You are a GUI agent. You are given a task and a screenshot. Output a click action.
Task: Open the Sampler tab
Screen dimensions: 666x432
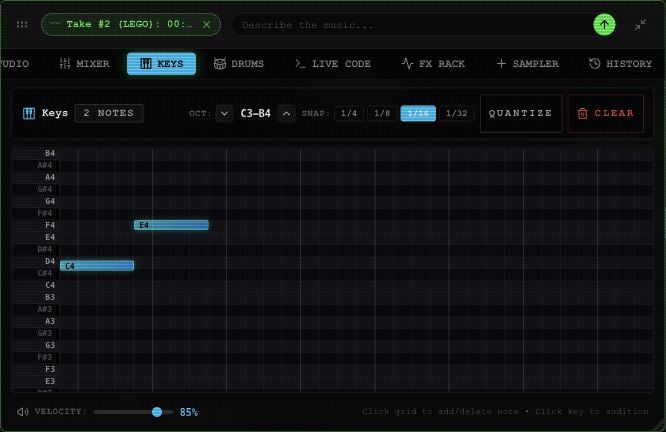528,64
